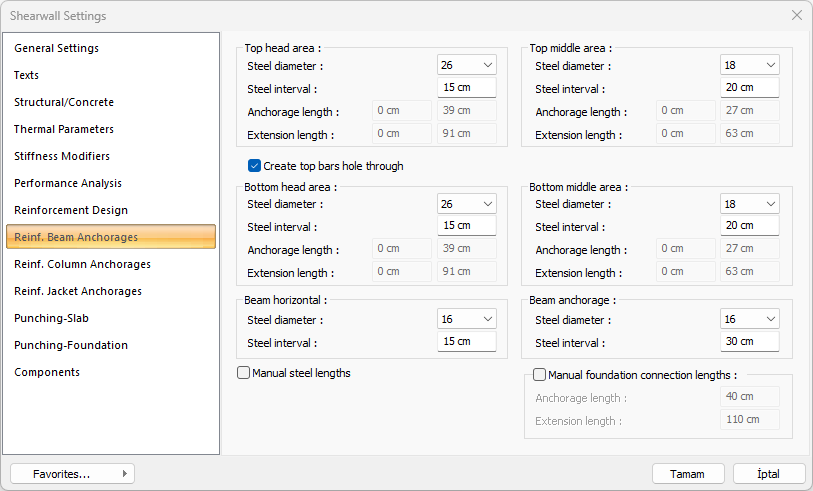The image size is (813, 491).
Task: Close the Shearwall Settings dialog
Action: pos(796,16)
